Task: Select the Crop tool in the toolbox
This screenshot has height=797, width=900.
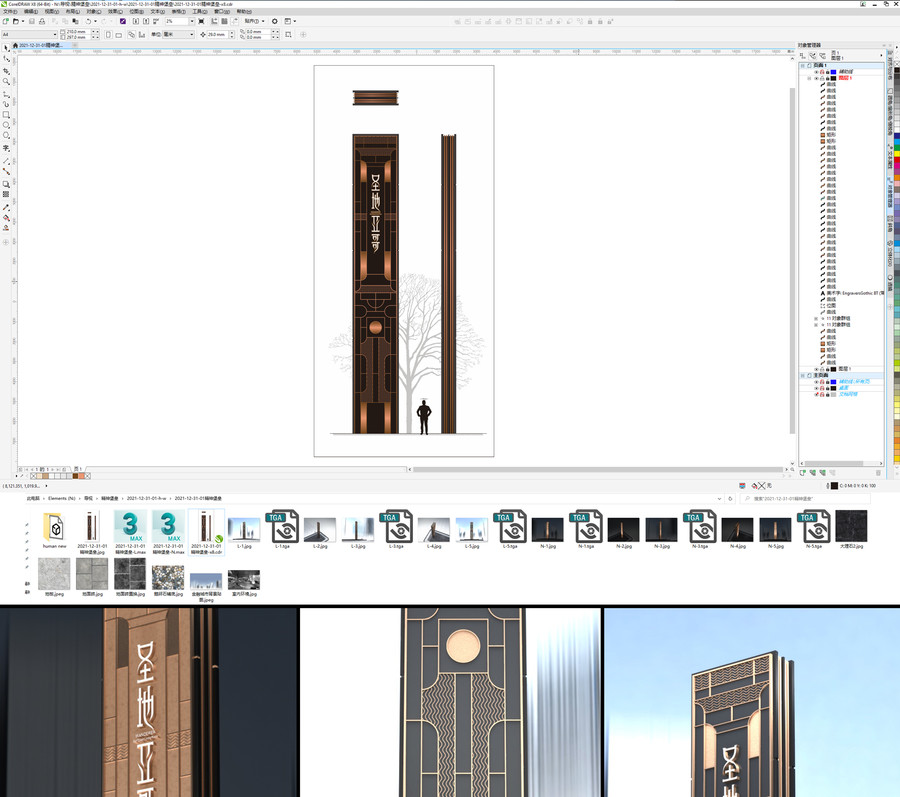Action: [x=6, y=71]
